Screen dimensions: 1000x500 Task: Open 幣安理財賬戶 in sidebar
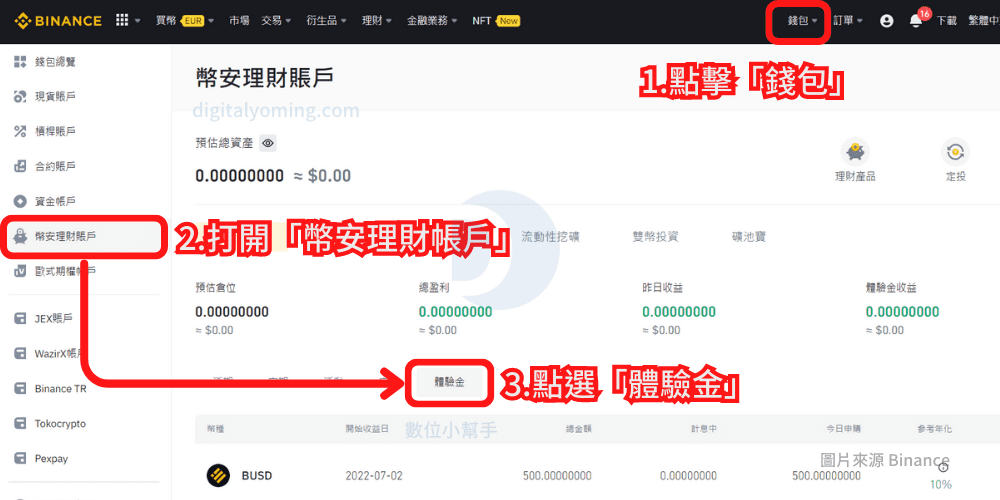pos(66,237)
